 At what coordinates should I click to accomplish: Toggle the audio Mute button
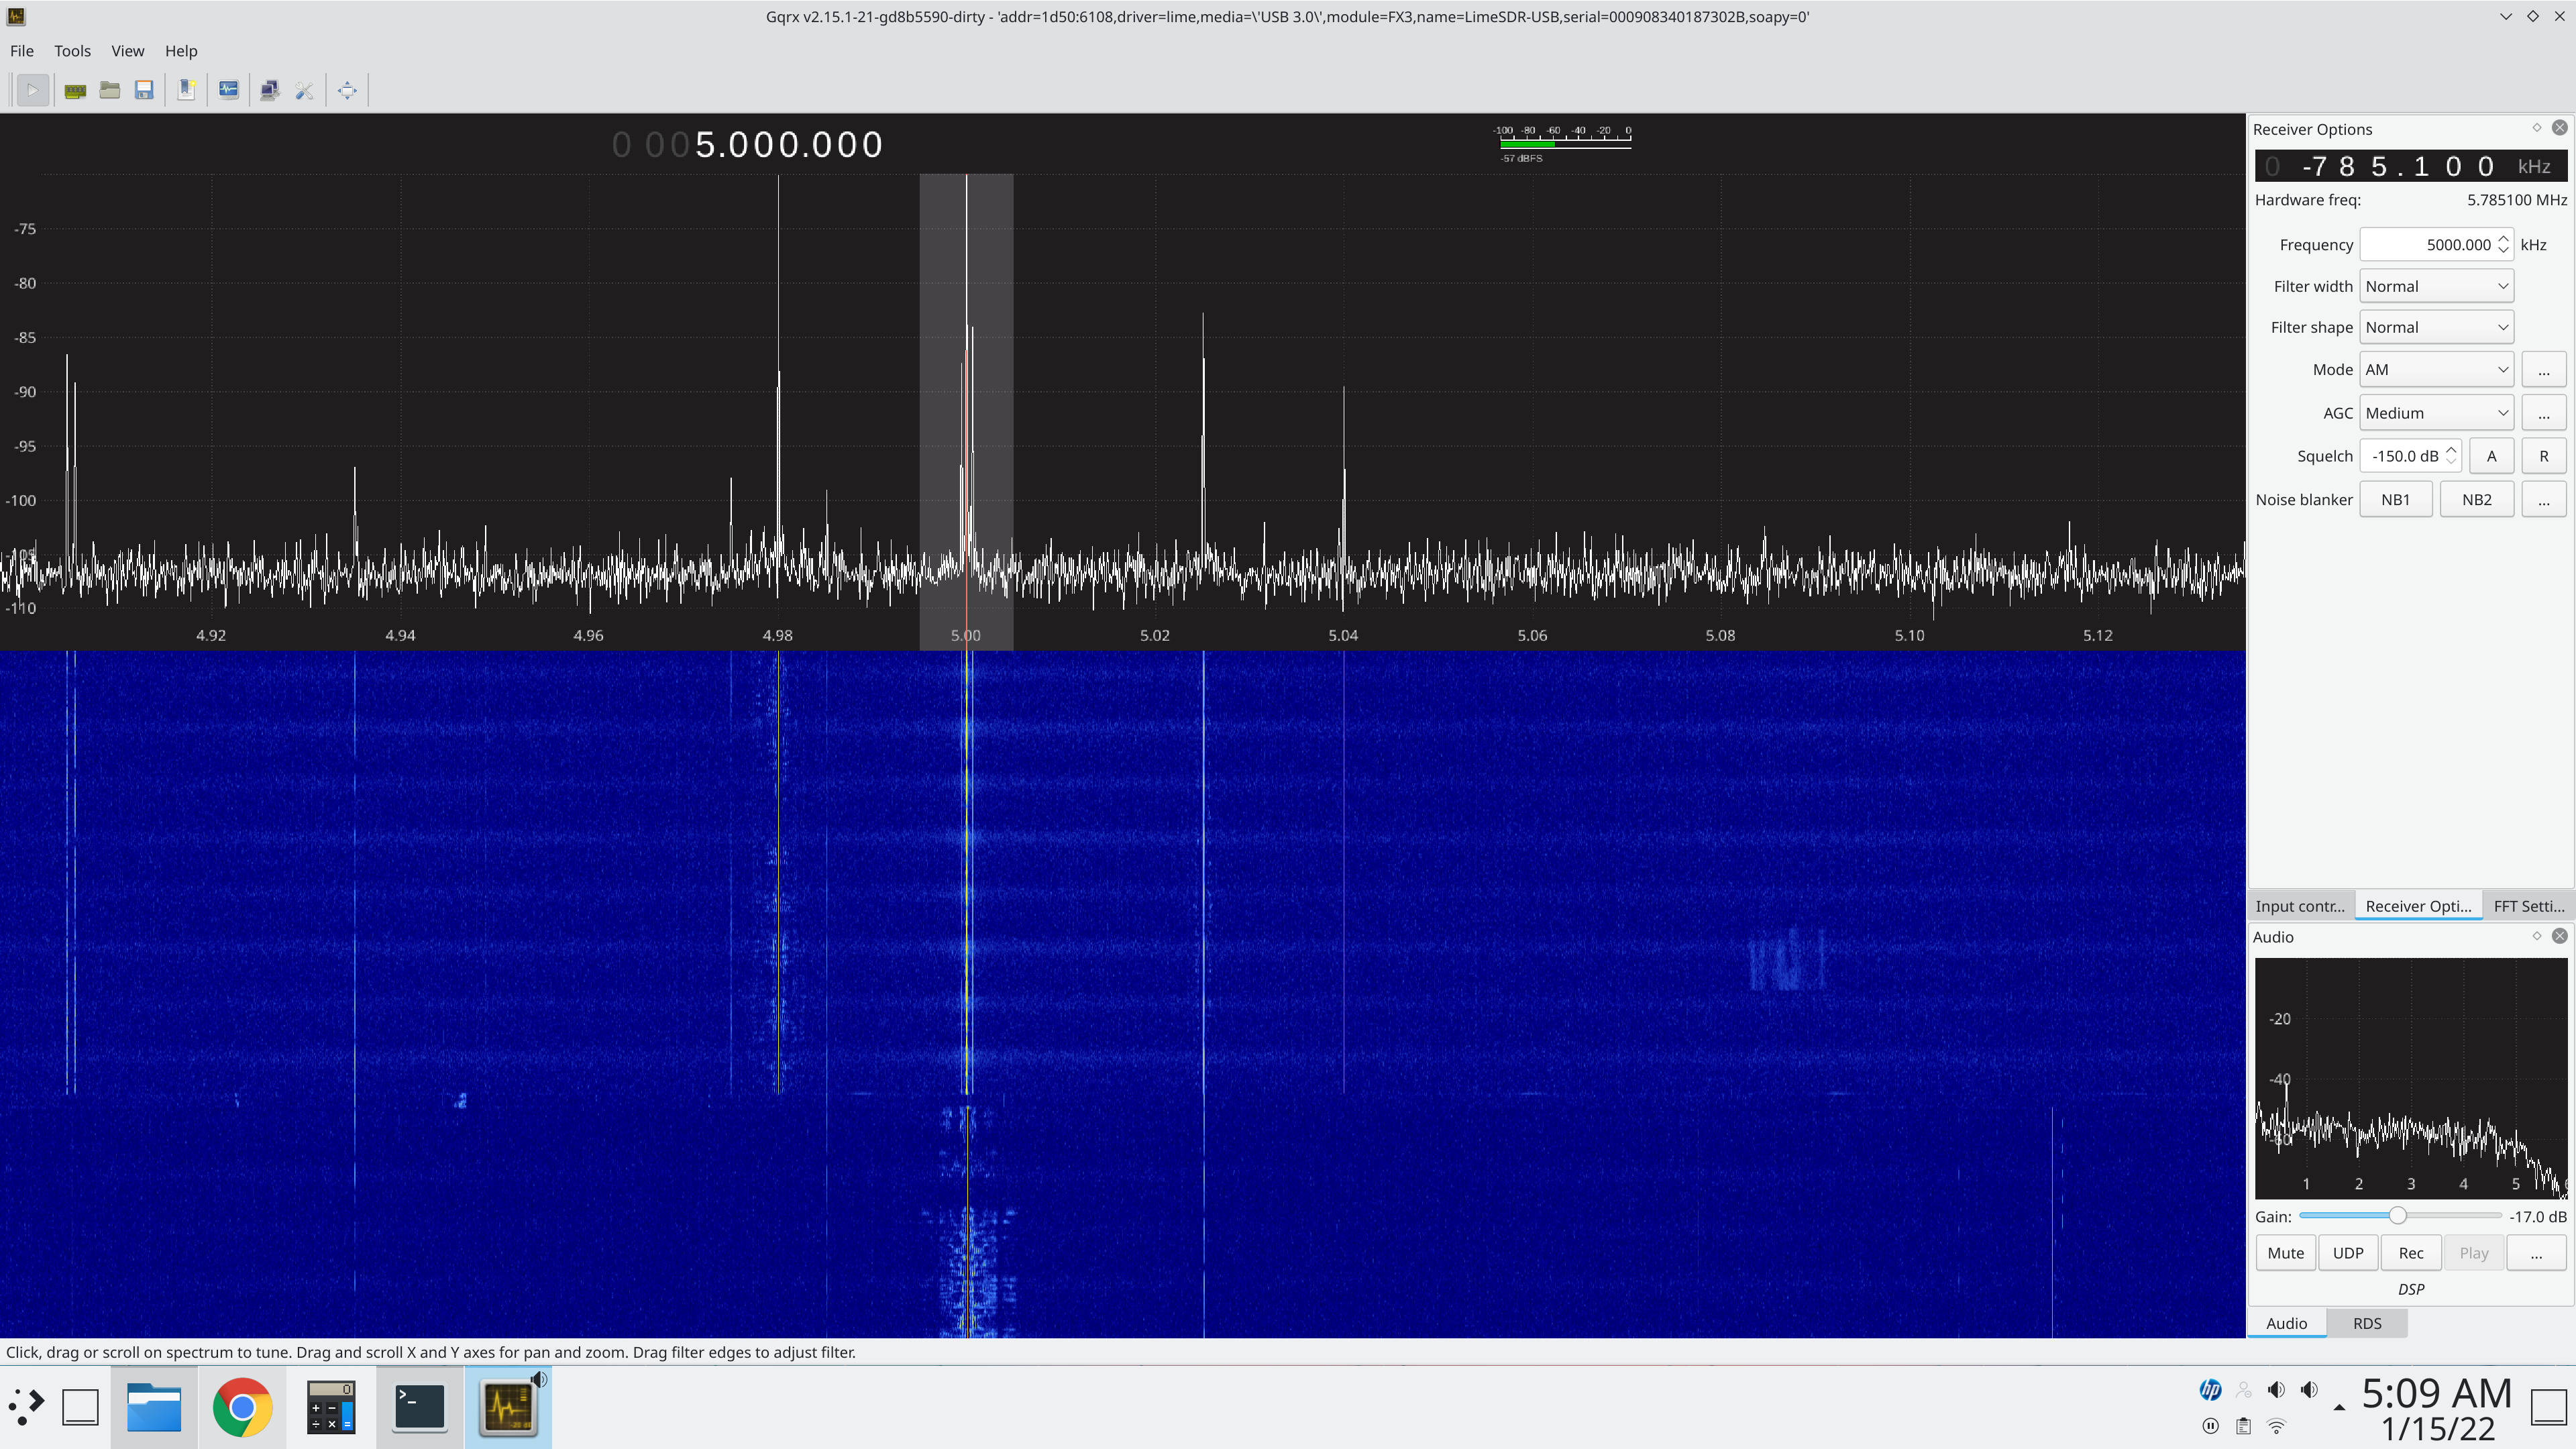(2285, 1252)
